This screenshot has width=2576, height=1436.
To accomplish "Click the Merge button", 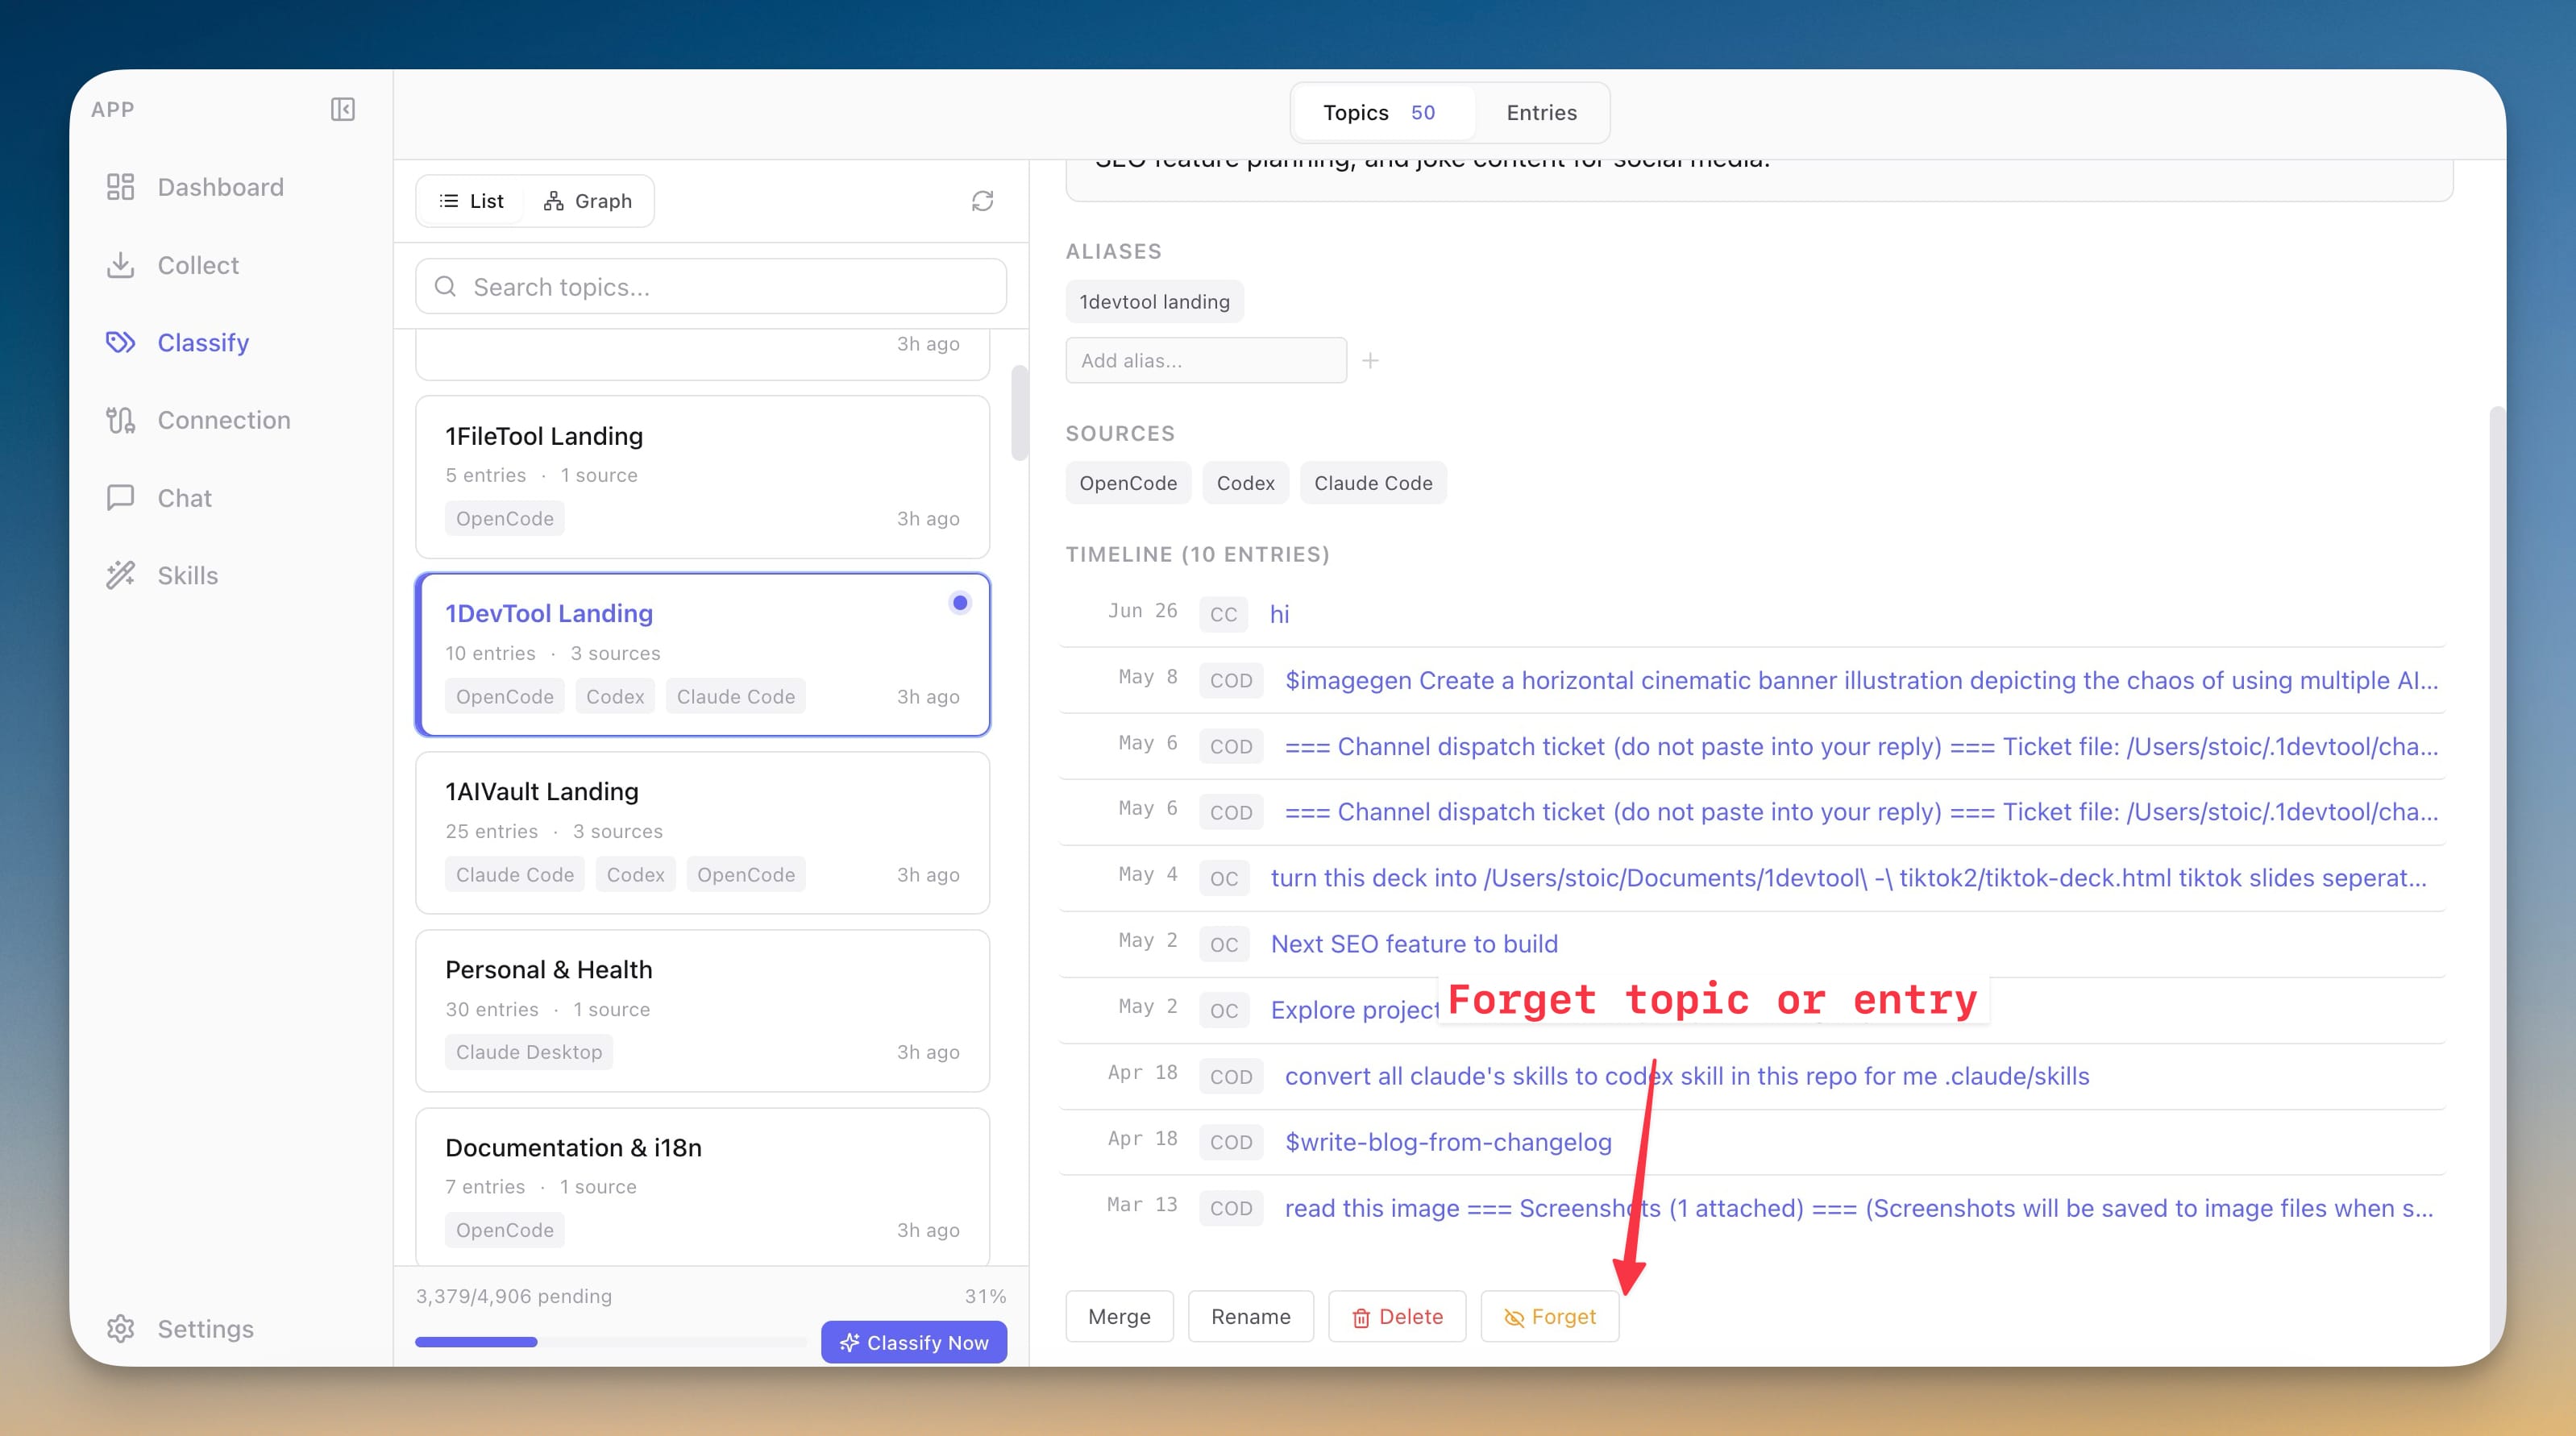I will pyautogui.click(x=1119, y=1316).
